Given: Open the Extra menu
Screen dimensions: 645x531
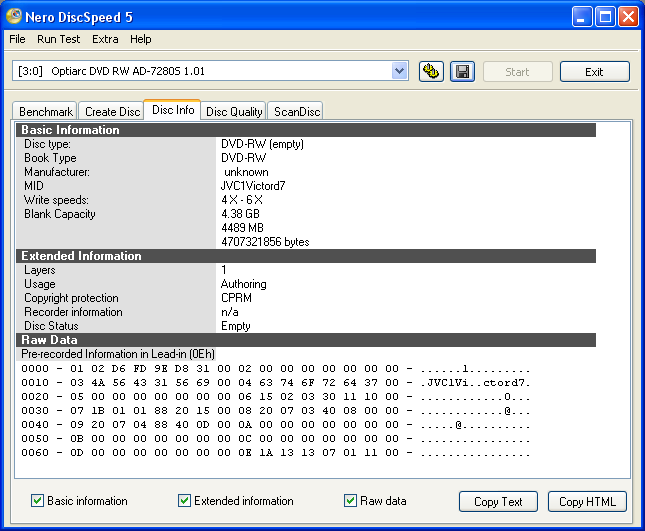Looking at the screenshot, I should [105, 39].
